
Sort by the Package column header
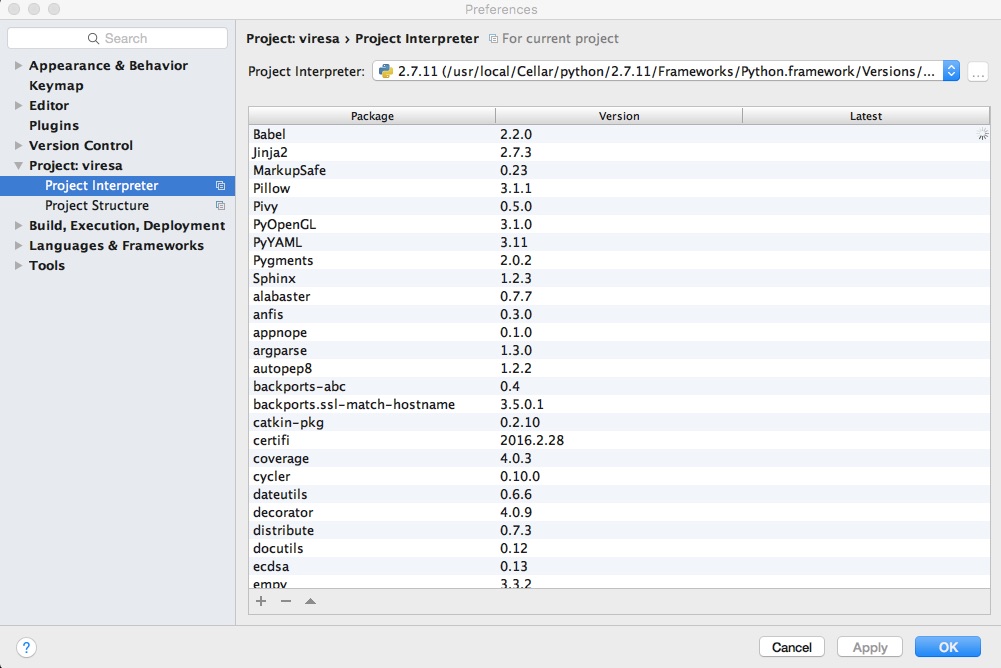point(372,116)
